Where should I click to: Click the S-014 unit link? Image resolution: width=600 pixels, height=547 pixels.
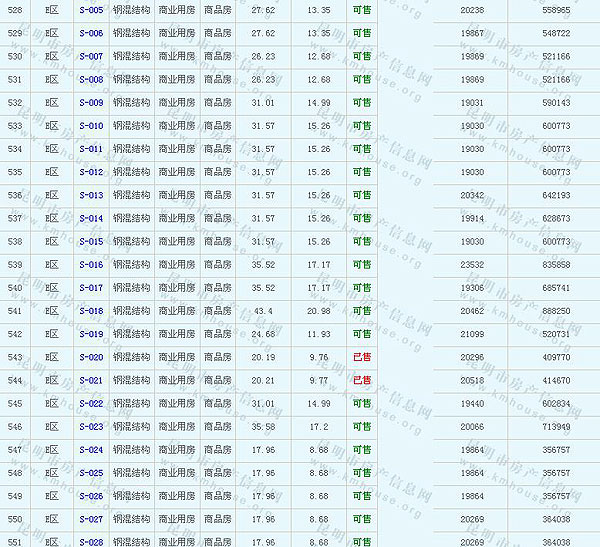90,218
